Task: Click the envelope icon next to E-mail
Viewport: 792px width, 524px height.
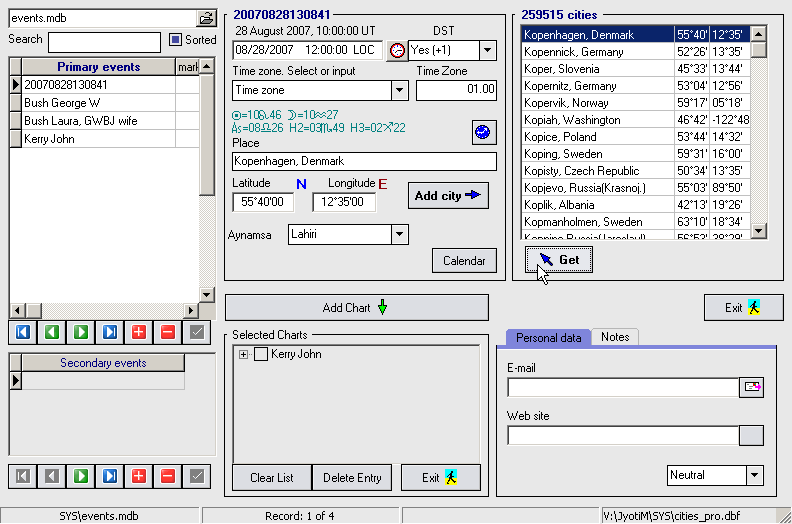Action: [x=751, y=388]
